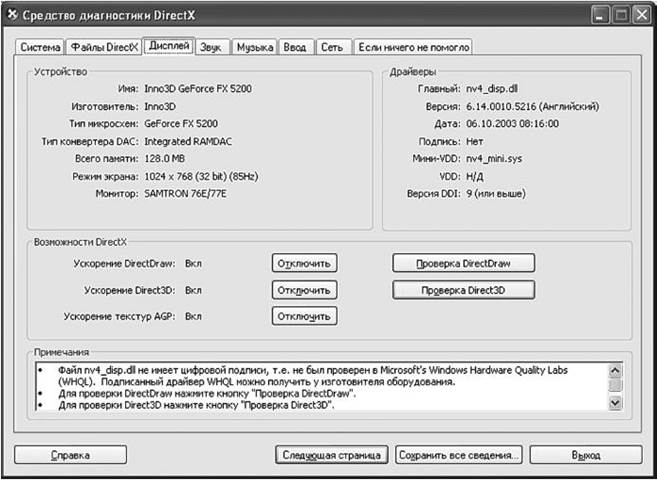The image size is (657, 481).
Task: Close the DirectX diagnostic window
Action: (642, 16)
